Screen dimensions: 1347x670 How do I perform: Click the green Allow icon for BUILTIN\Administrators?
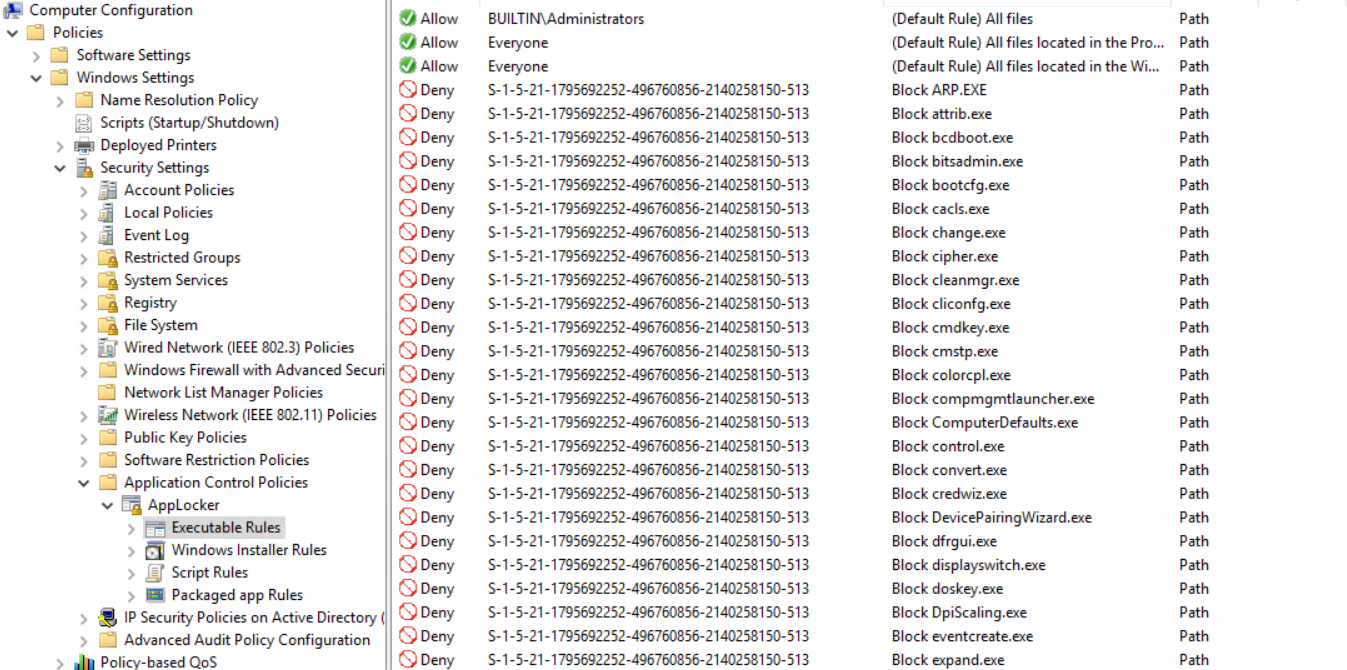point(407,19)
